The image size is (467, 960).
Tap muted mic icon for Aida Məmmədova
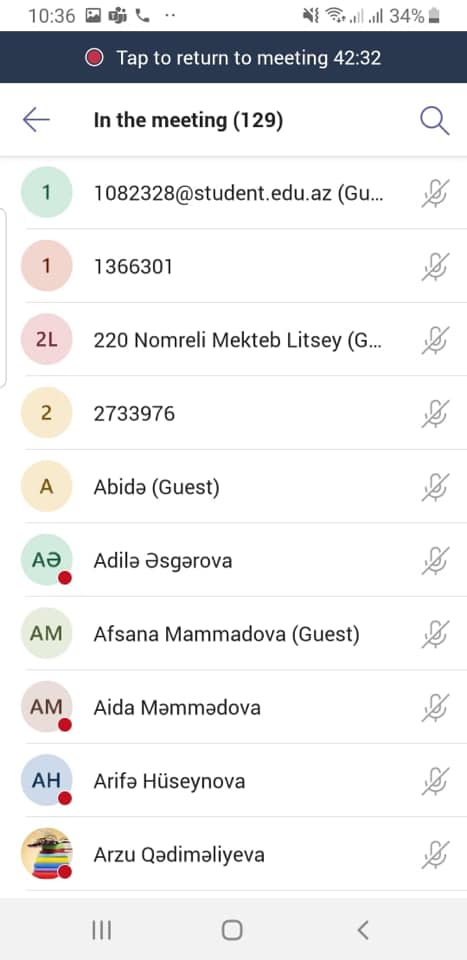[436, 707]
